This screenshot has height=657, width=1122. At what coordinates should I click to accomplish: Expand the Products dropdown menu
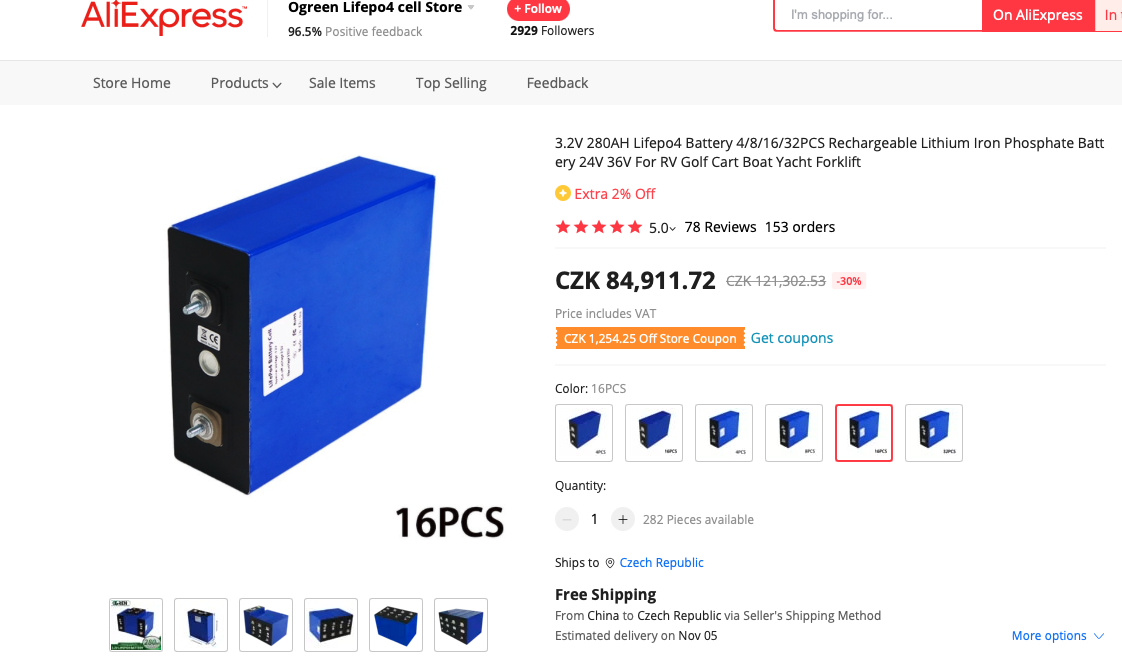click(x=245, y=83)
